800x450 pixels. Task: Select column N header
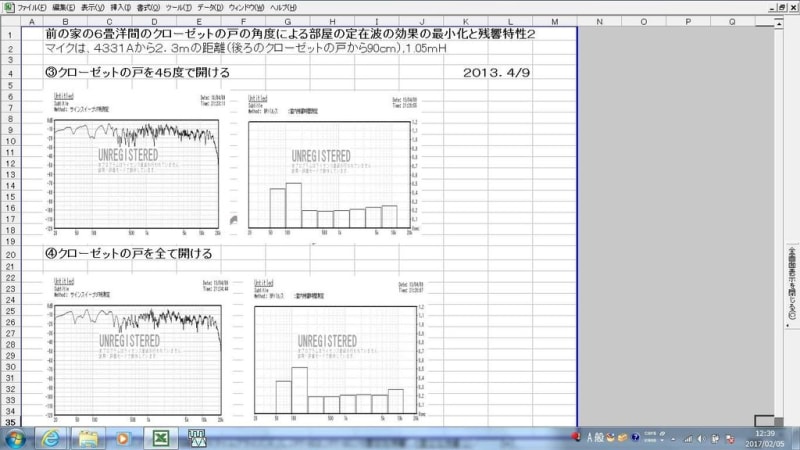click(599, 22)
